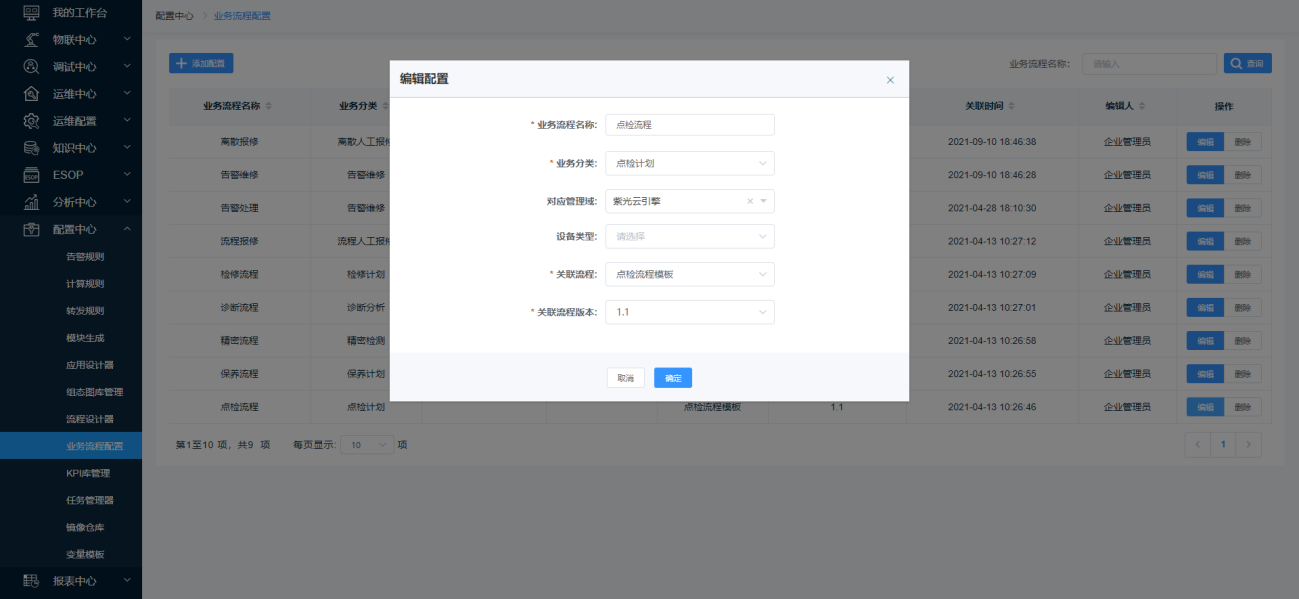Screen dimensions: 1299x599
Task: Clear the 对应管理域 selected value
Action: [x=750, y=201]
